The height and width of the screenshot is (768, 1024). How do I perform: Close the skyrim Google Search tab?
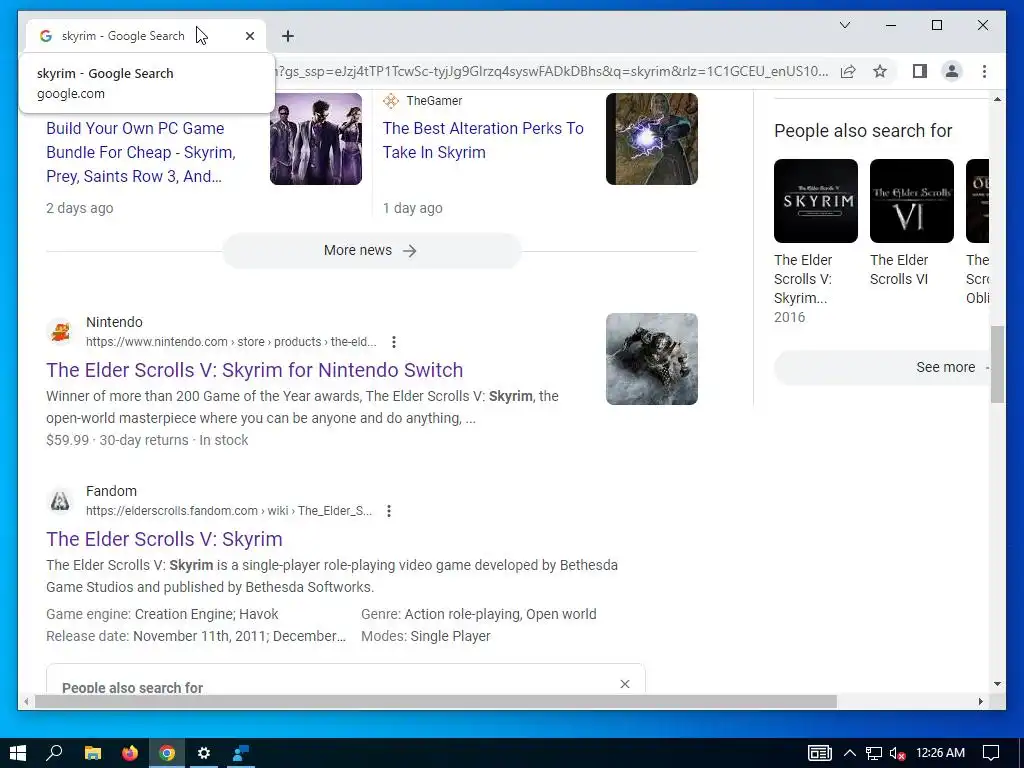pyautogui.click(x=249, y=36)
